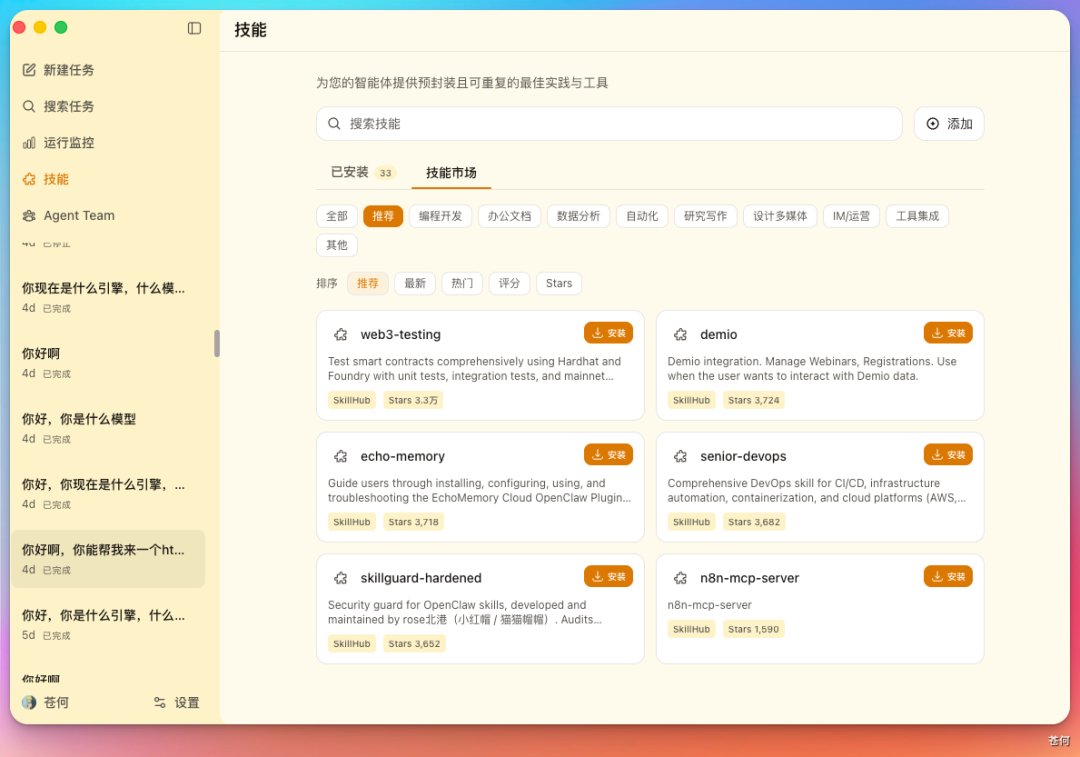This screenshot has width=1080, height=757.
Task: Filter by 全部 category
Action: (x=337, y=216)
